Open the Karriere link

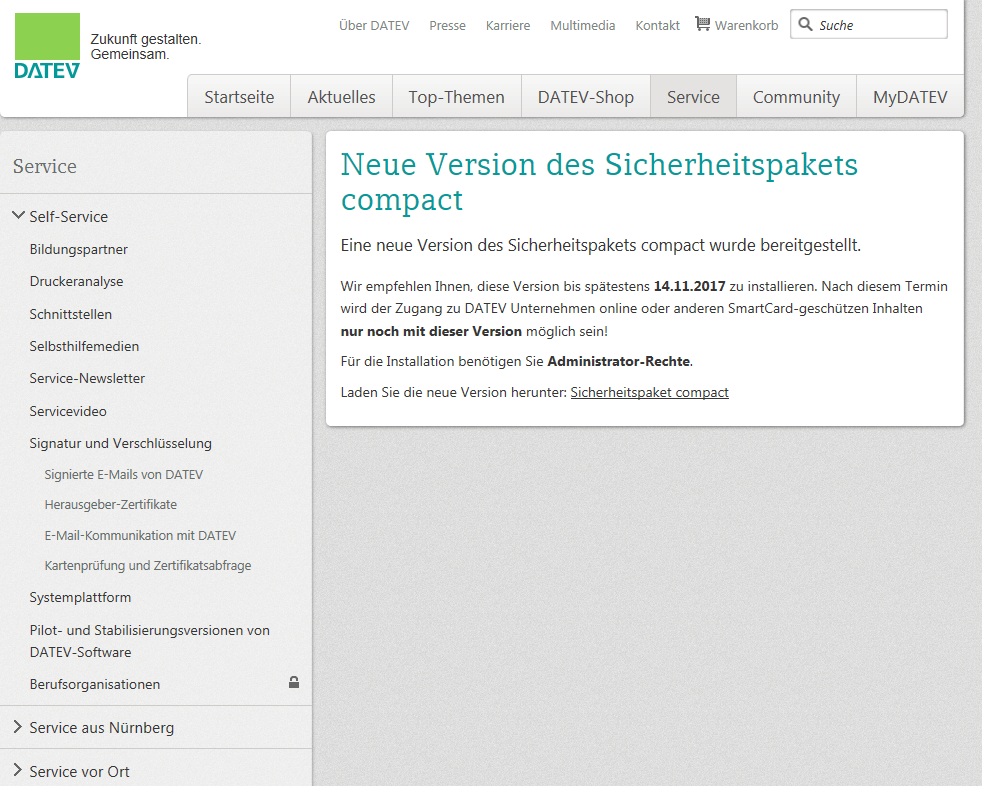(x=508, y=26)
